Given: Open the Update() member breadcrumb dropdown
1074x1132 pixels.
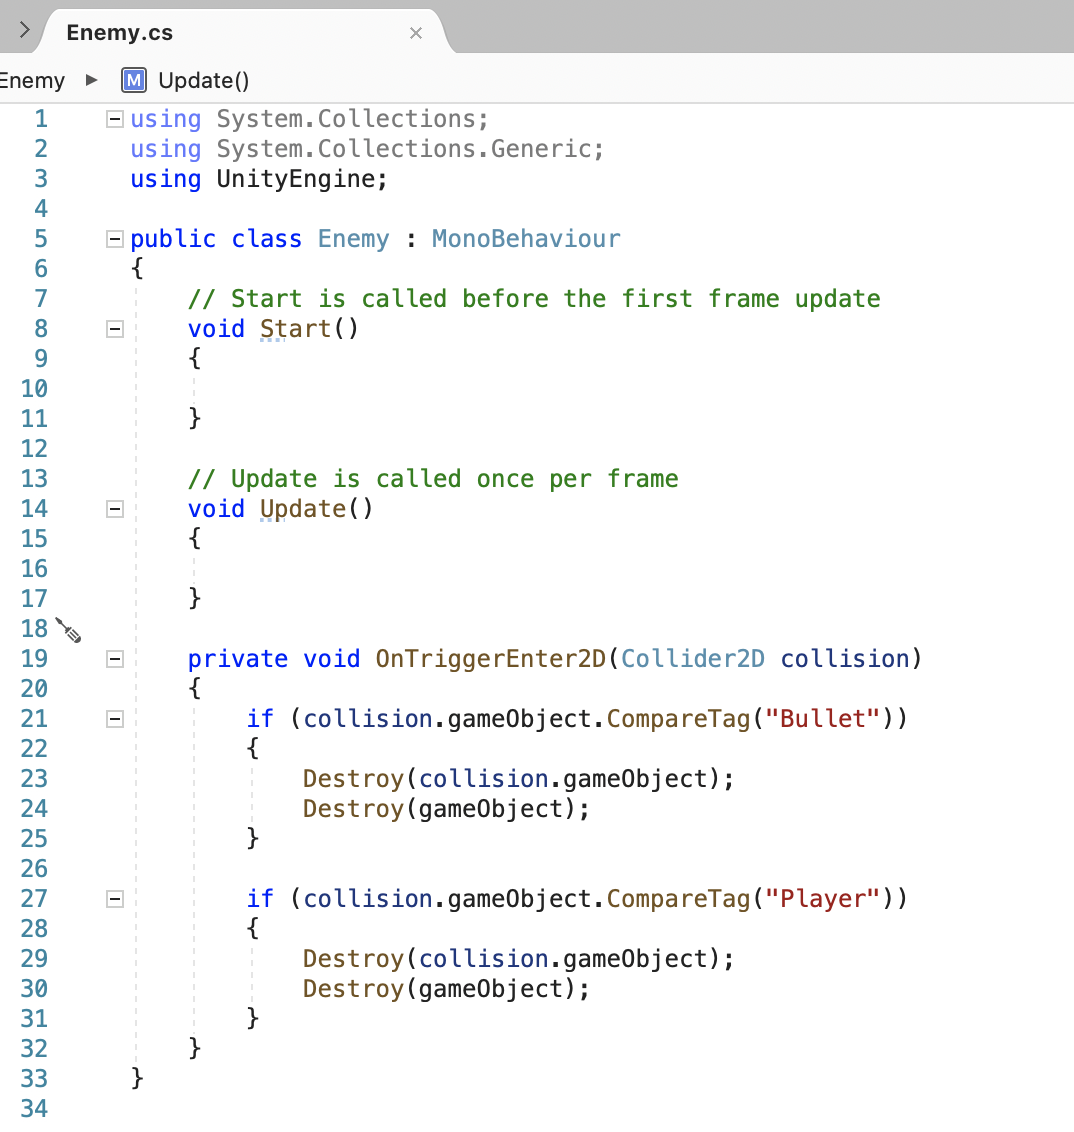Looking at the screenshot, I should point(203,80).
